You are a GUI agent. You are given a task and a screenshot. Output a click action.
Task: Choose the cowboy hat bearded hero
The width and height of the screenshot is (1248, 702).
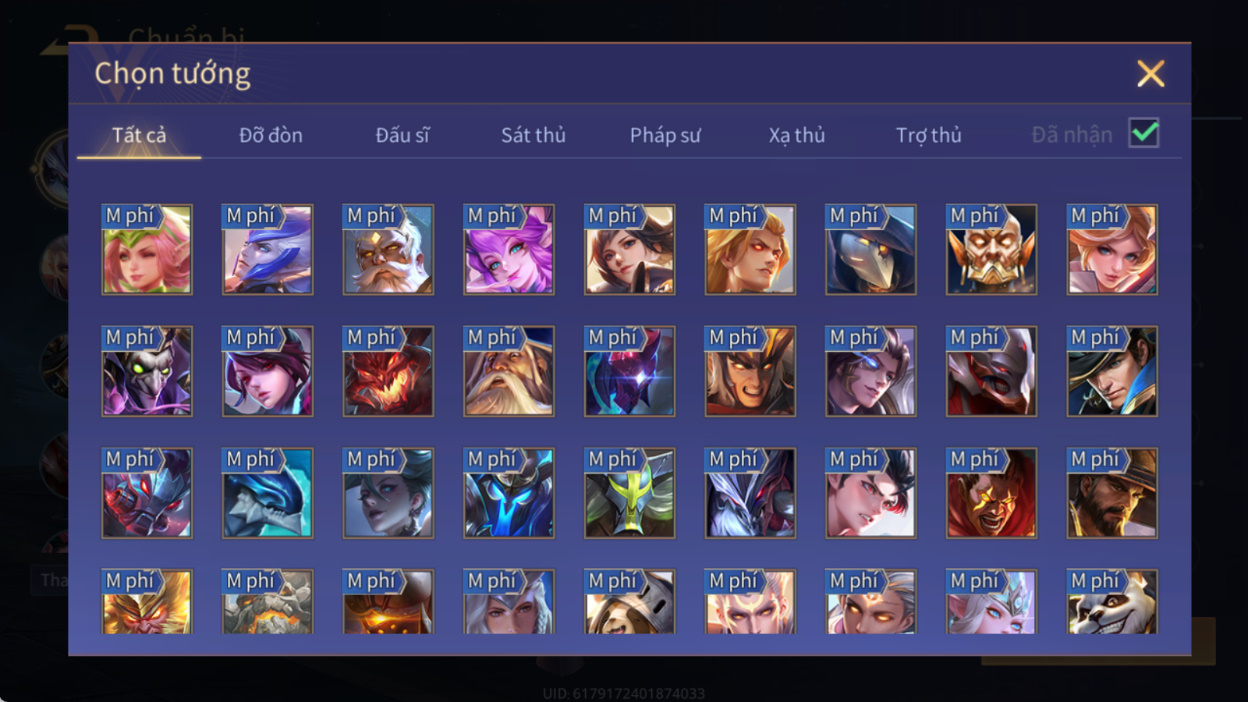(1112, 493)
